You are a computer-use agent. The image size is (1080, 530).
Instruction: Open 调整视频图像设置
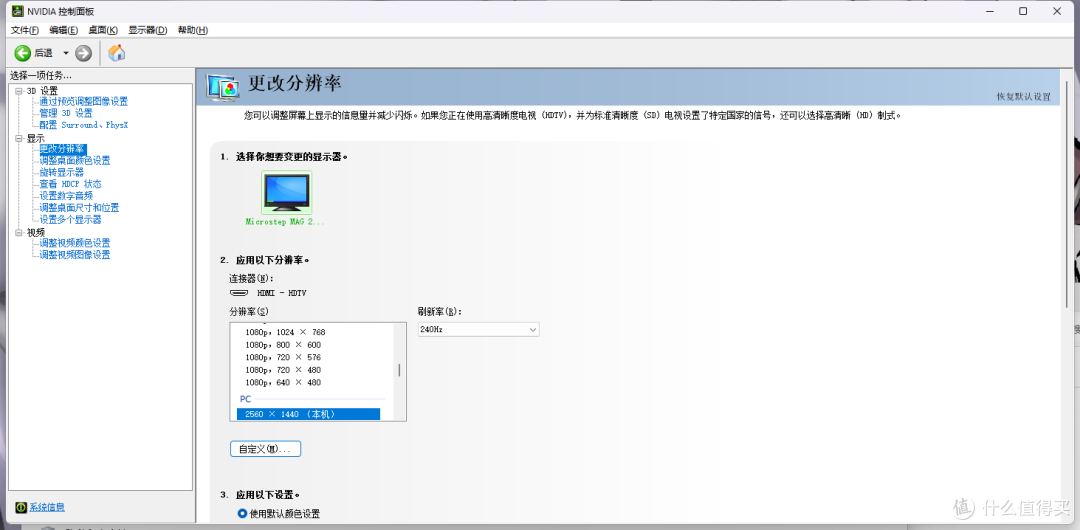(74, 254)
